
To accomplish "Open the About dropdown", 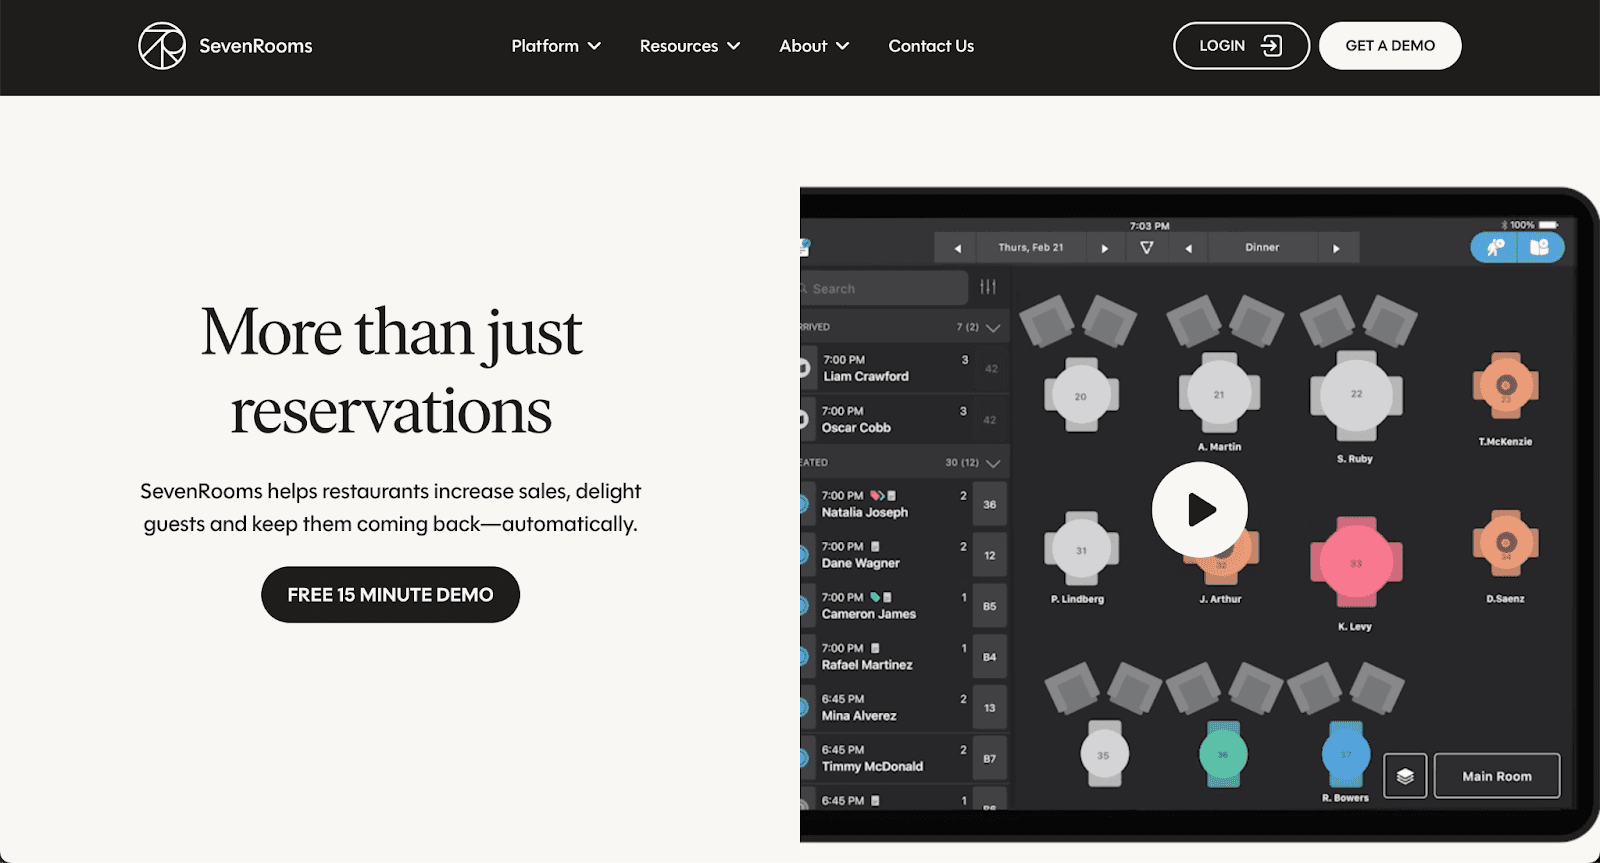I will 814,46.
